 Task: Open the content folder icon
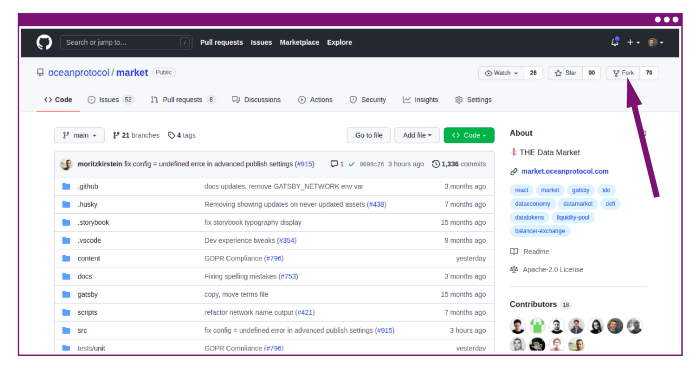(x=66, y=258)
